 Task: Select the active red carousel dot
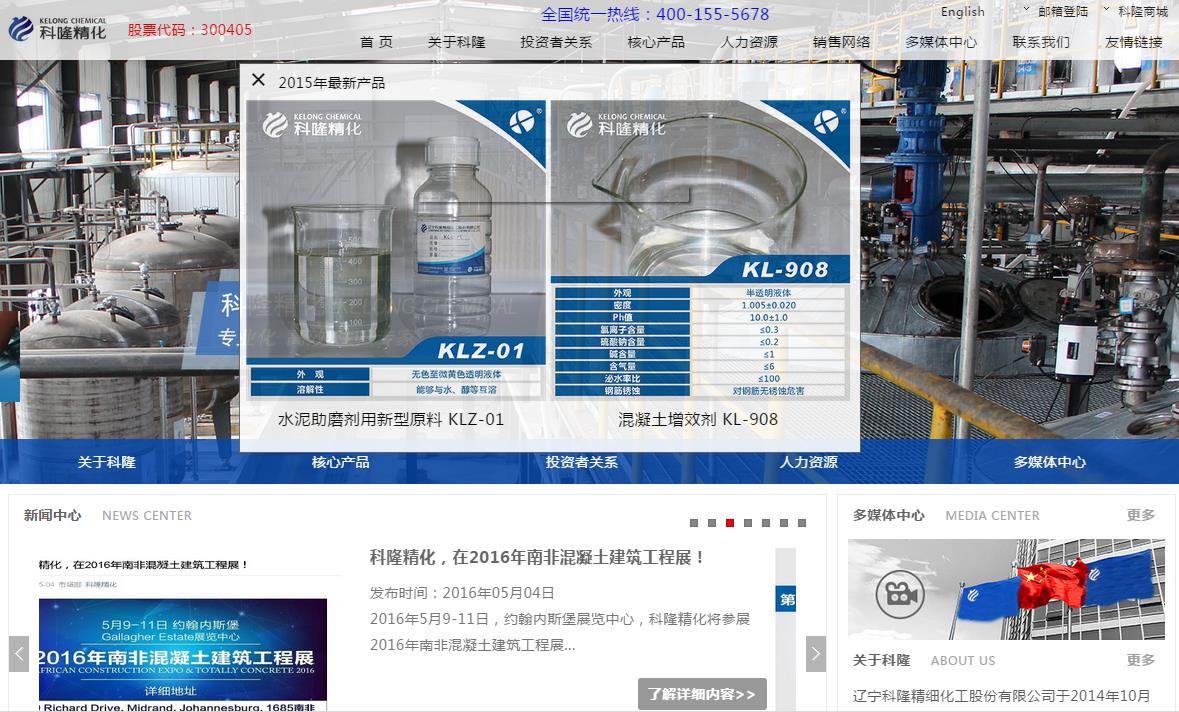pyautogui.click(x=730, y=523)
